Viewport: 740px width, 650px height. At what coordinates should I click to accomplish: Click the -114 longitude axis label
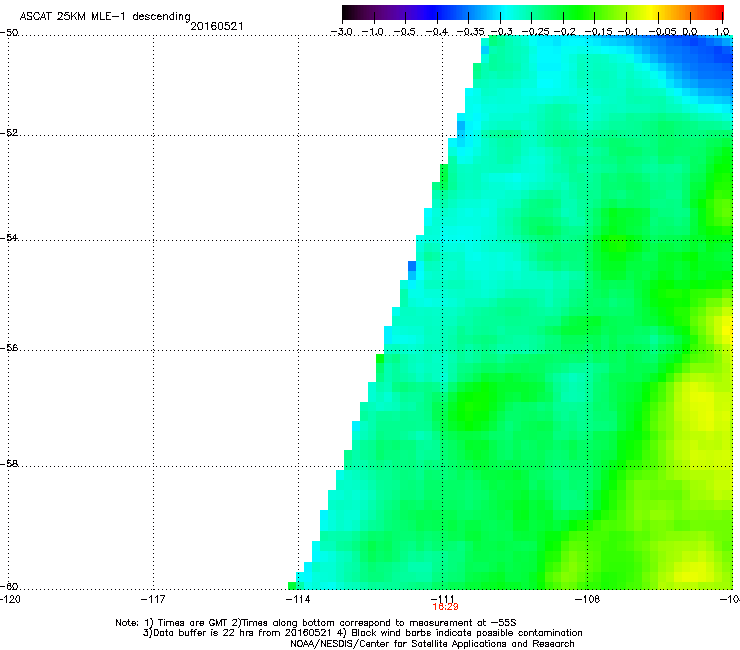tap(298, 599)
